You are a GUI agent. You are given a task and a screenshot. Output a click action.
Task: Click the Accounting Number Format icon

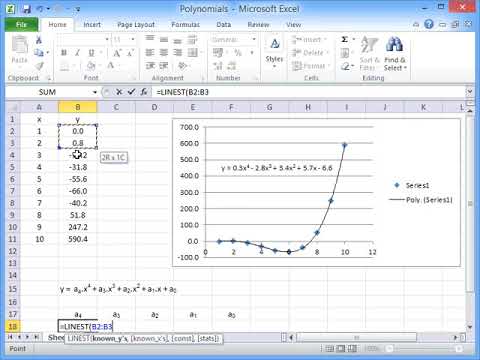[x=218, y=53]
